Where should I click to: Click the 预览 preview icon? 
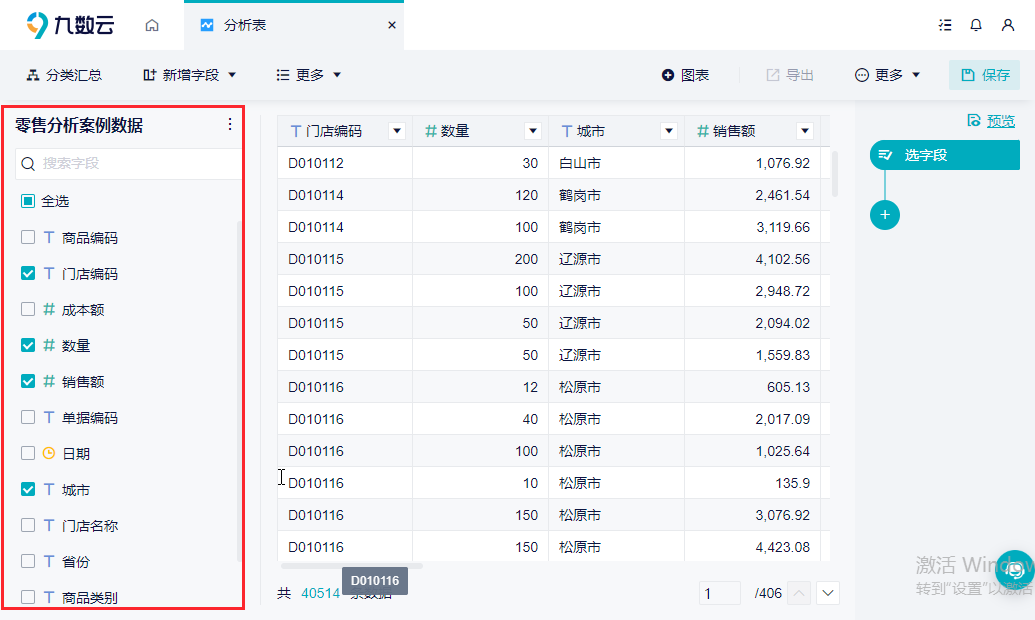pos(974,120)
